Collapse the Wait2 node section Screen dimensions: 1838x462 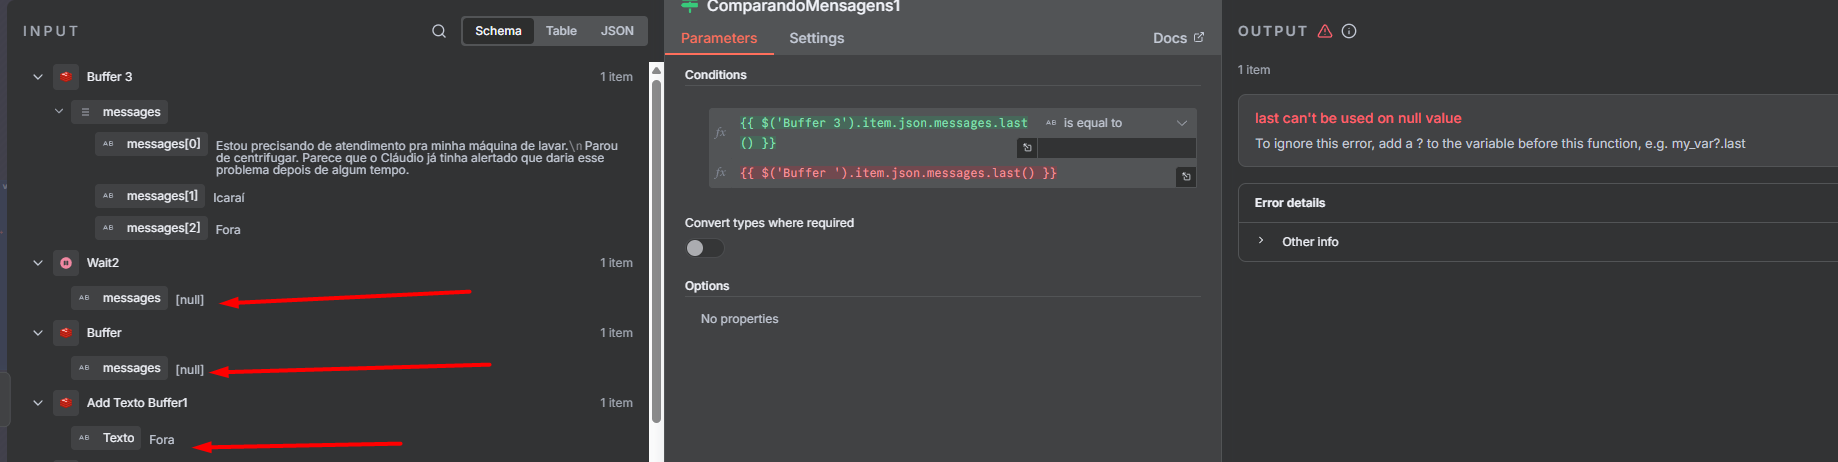tap(38, 263)
